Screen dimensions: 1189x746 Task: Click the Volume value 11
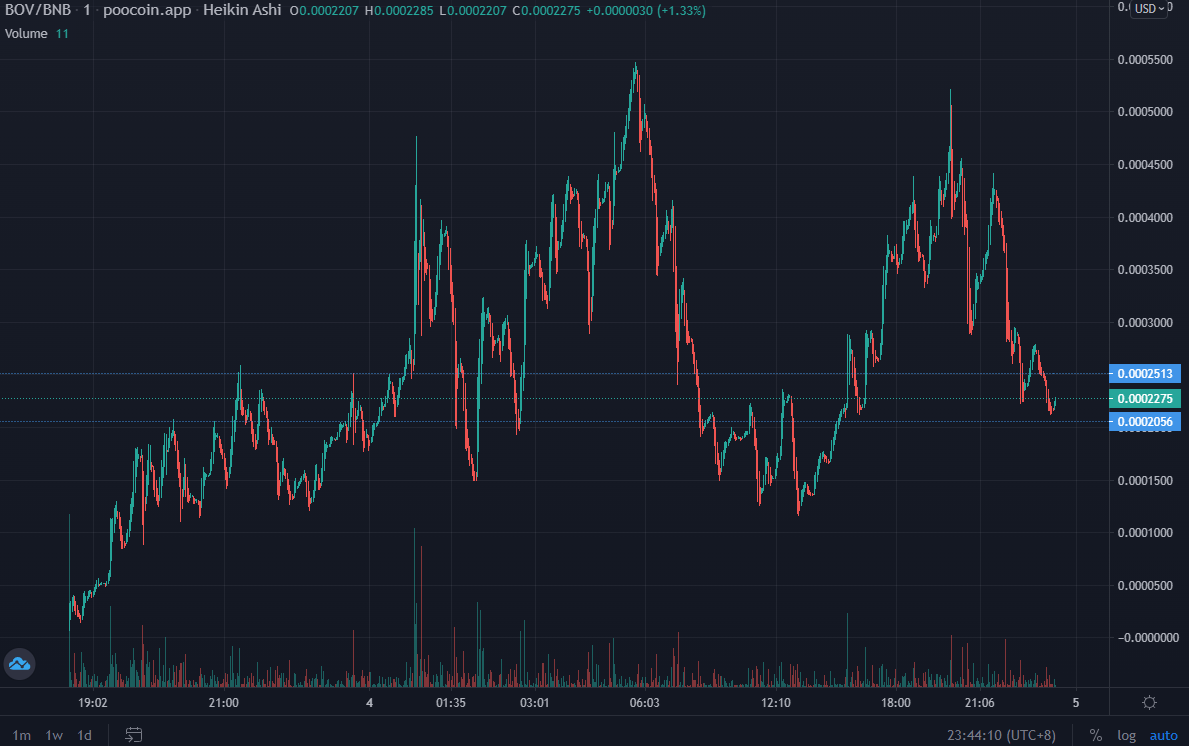(62, 33)
